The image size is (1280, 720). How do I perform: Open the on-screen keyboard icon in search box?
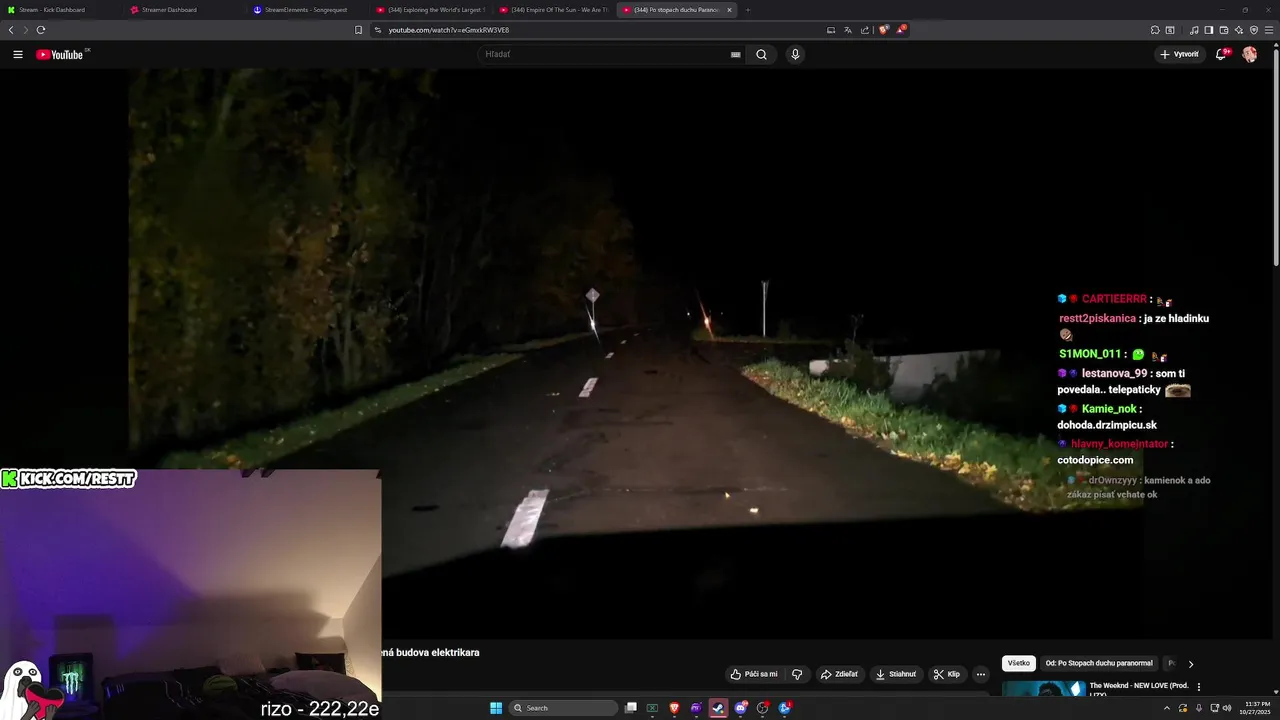click(x=736, y=55)
